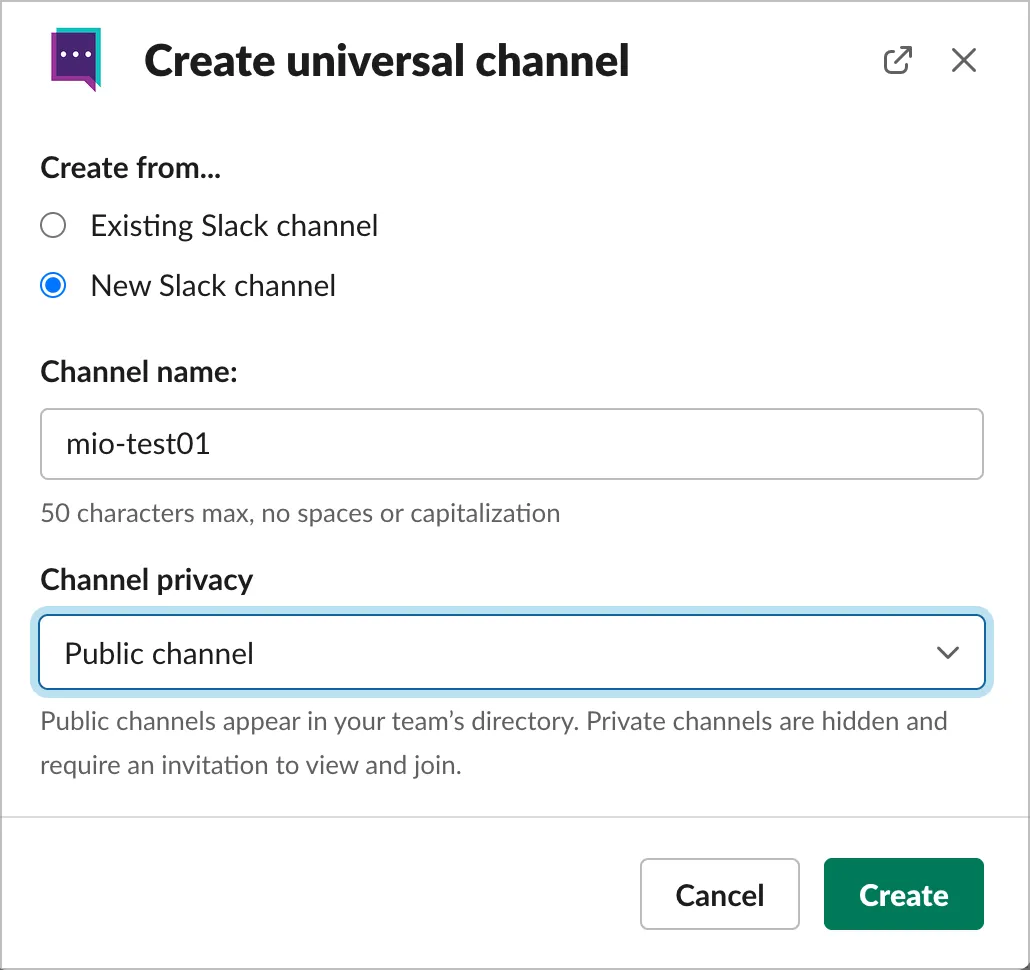This screenshot has width=1030, height=970.
Task: Click the Mio app logo icon
Action: point(76,60)
